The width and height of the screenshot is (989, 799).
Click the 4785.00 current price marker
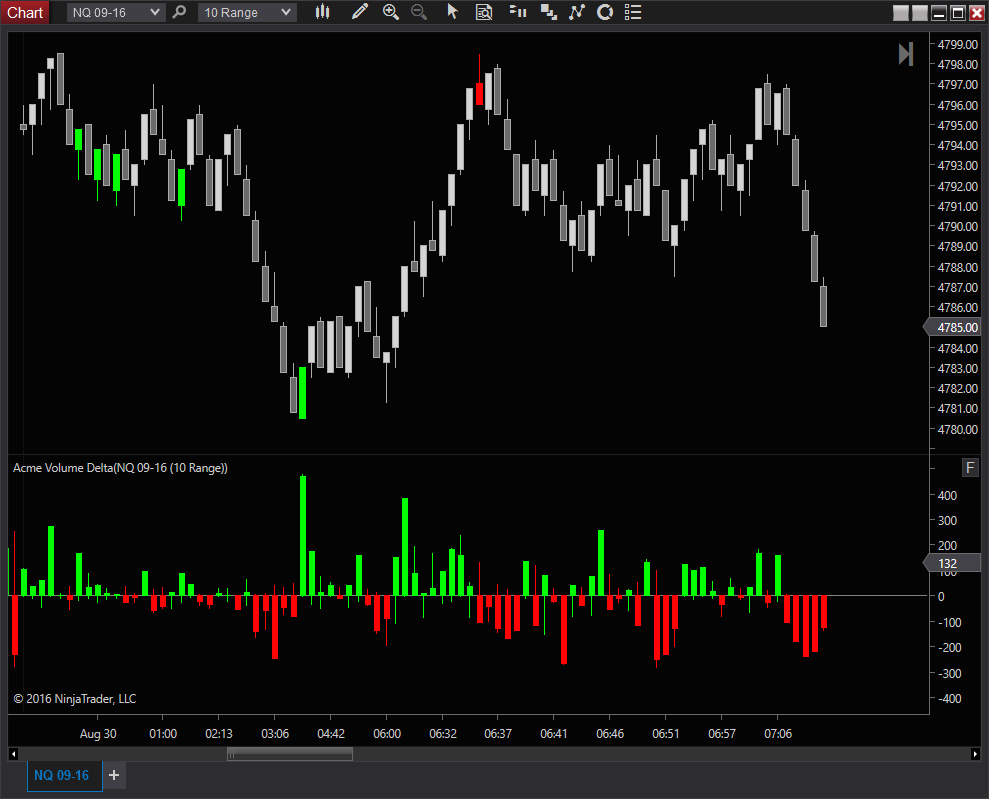click(x=952, y=327)
